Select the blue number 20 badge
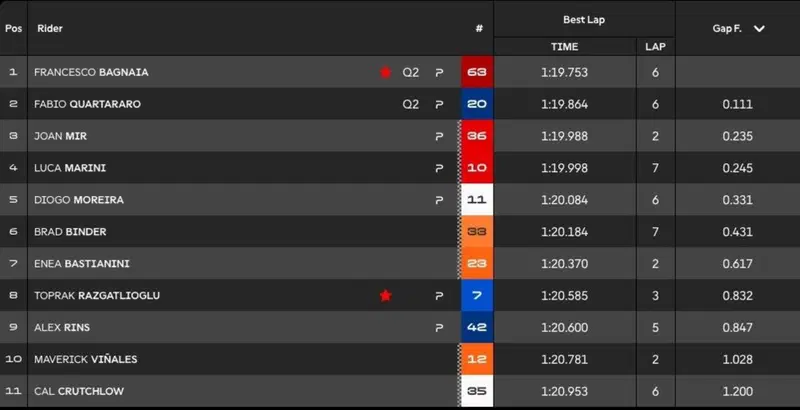 click(477, 104)
